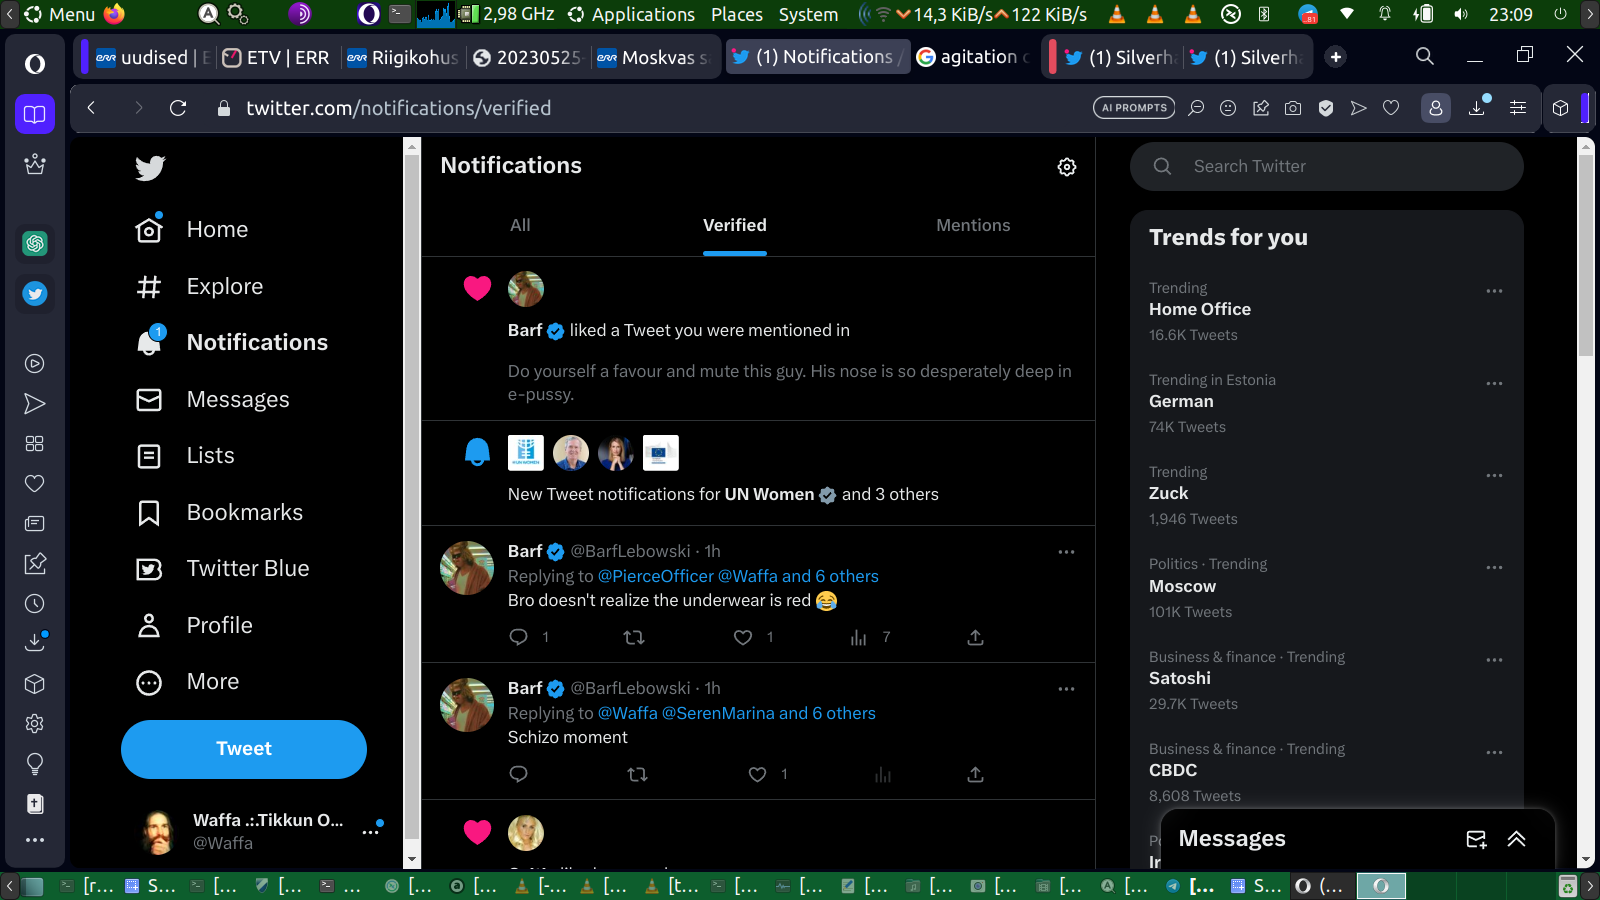Open options for Moscow trend

point(1495,567)
